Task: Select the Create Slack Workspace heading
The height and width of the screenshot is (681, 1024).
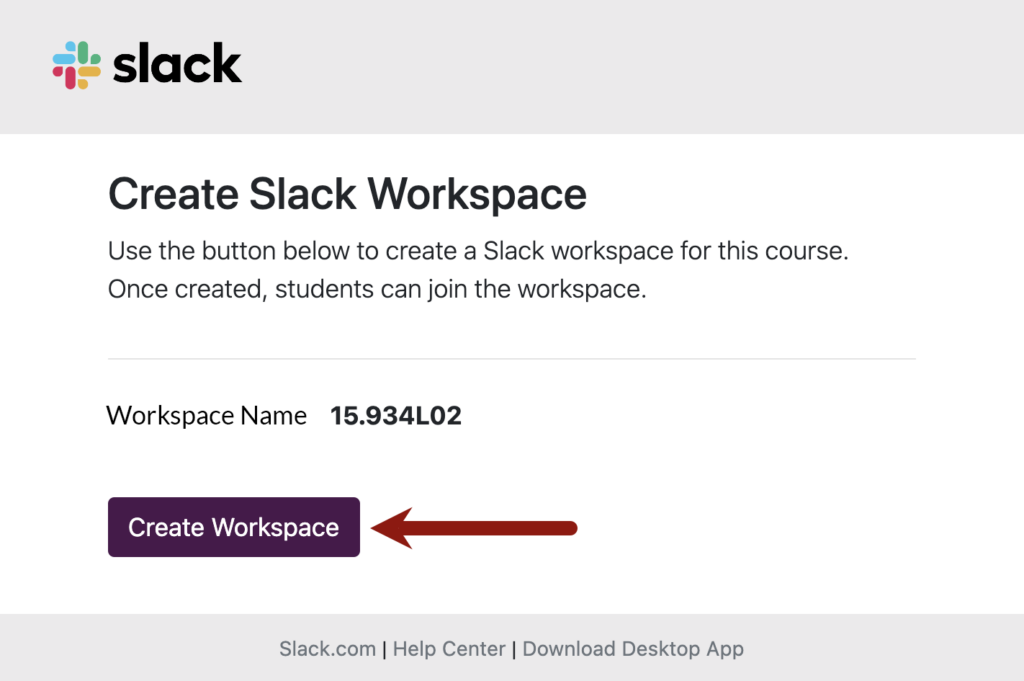Action: point(347,194)
